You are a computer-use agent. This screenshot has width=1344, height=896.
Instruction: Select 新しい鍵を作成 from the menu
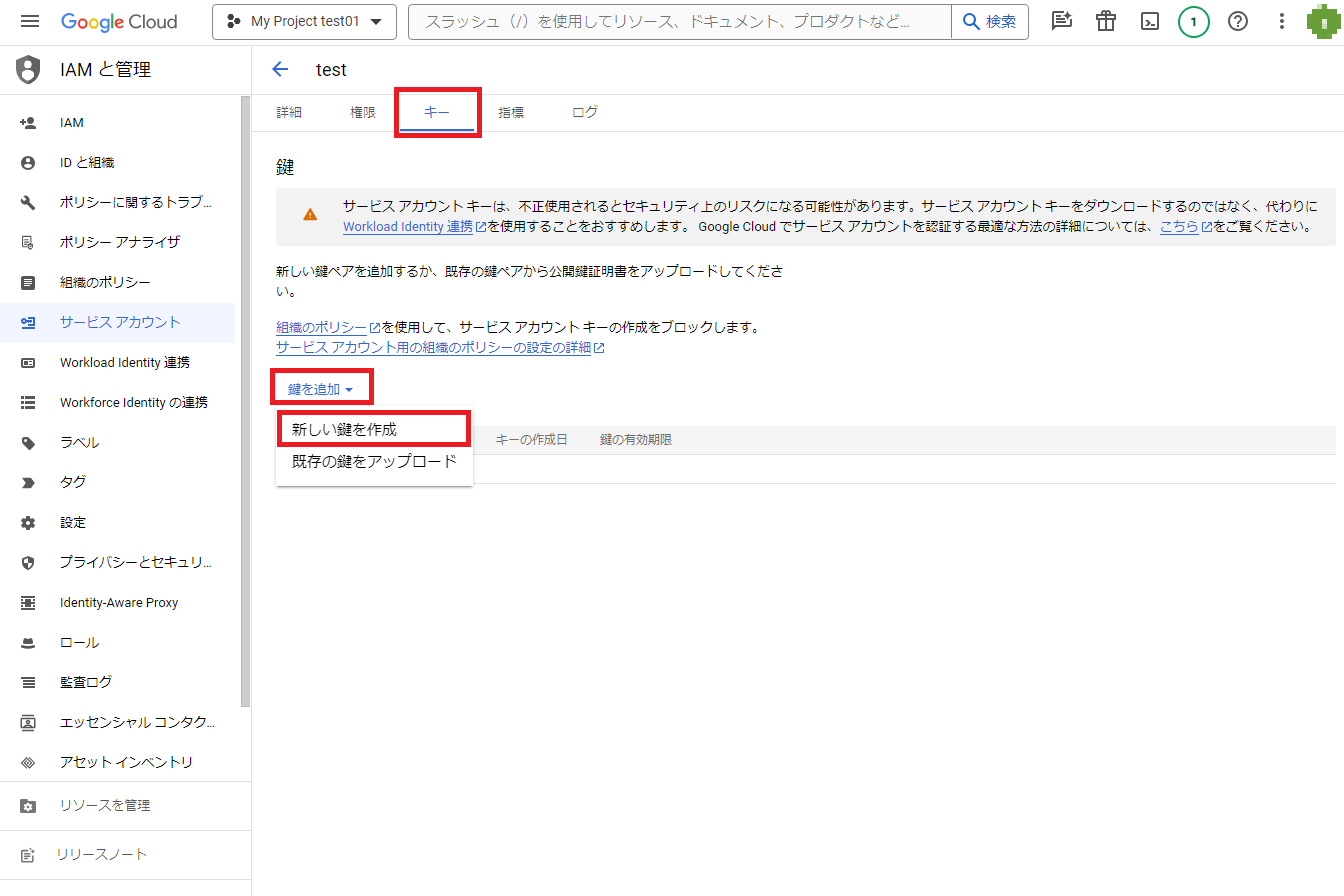pyautogui.click(x=344, y=429)
